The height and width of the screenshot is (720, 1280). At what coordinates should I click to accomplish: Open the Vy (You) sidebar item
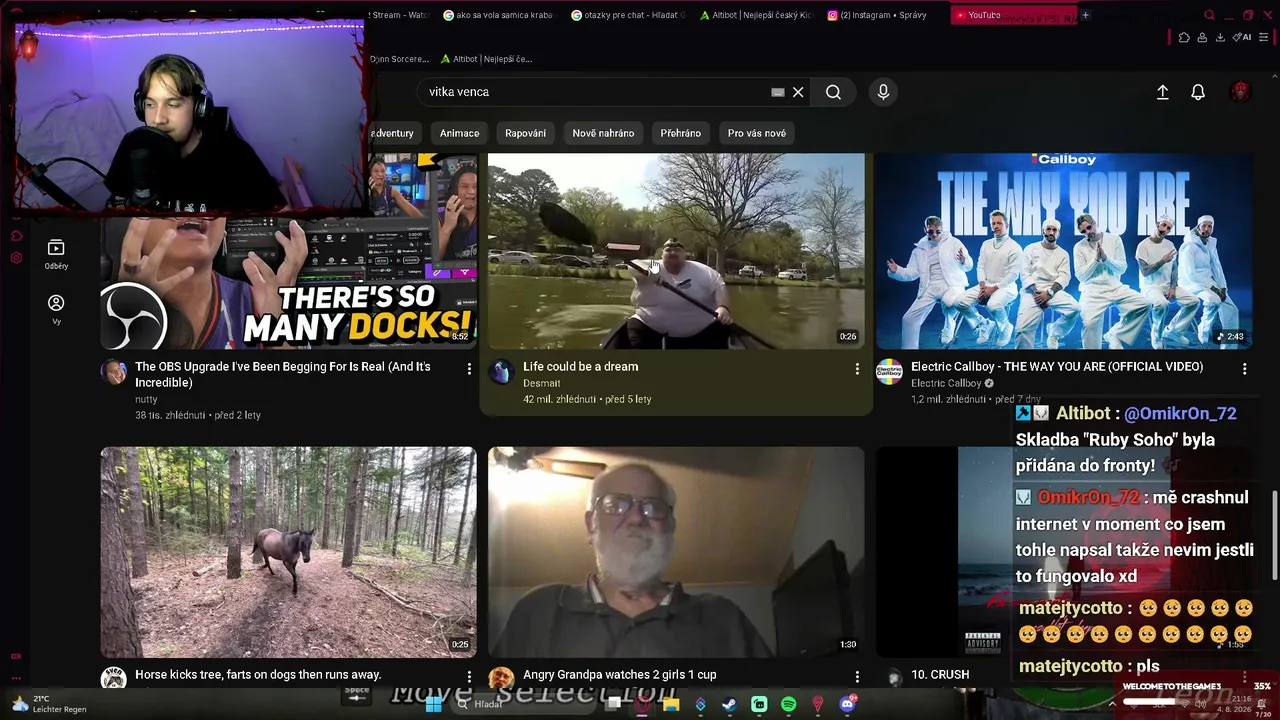56,309
